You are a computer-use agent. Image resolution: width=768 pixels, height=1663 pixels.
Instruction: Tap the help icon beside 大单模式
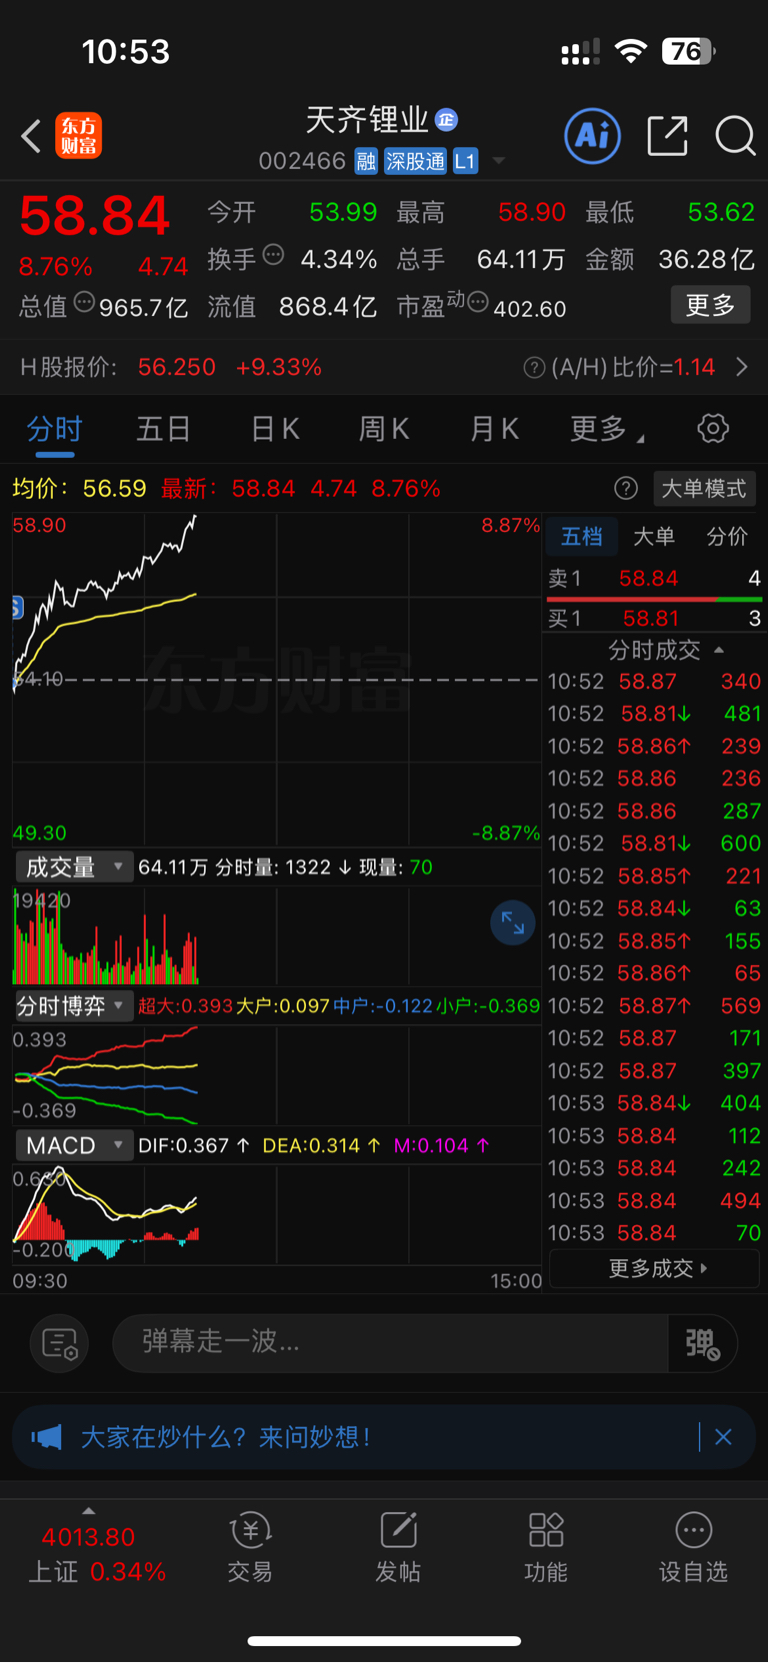point(626,488)
